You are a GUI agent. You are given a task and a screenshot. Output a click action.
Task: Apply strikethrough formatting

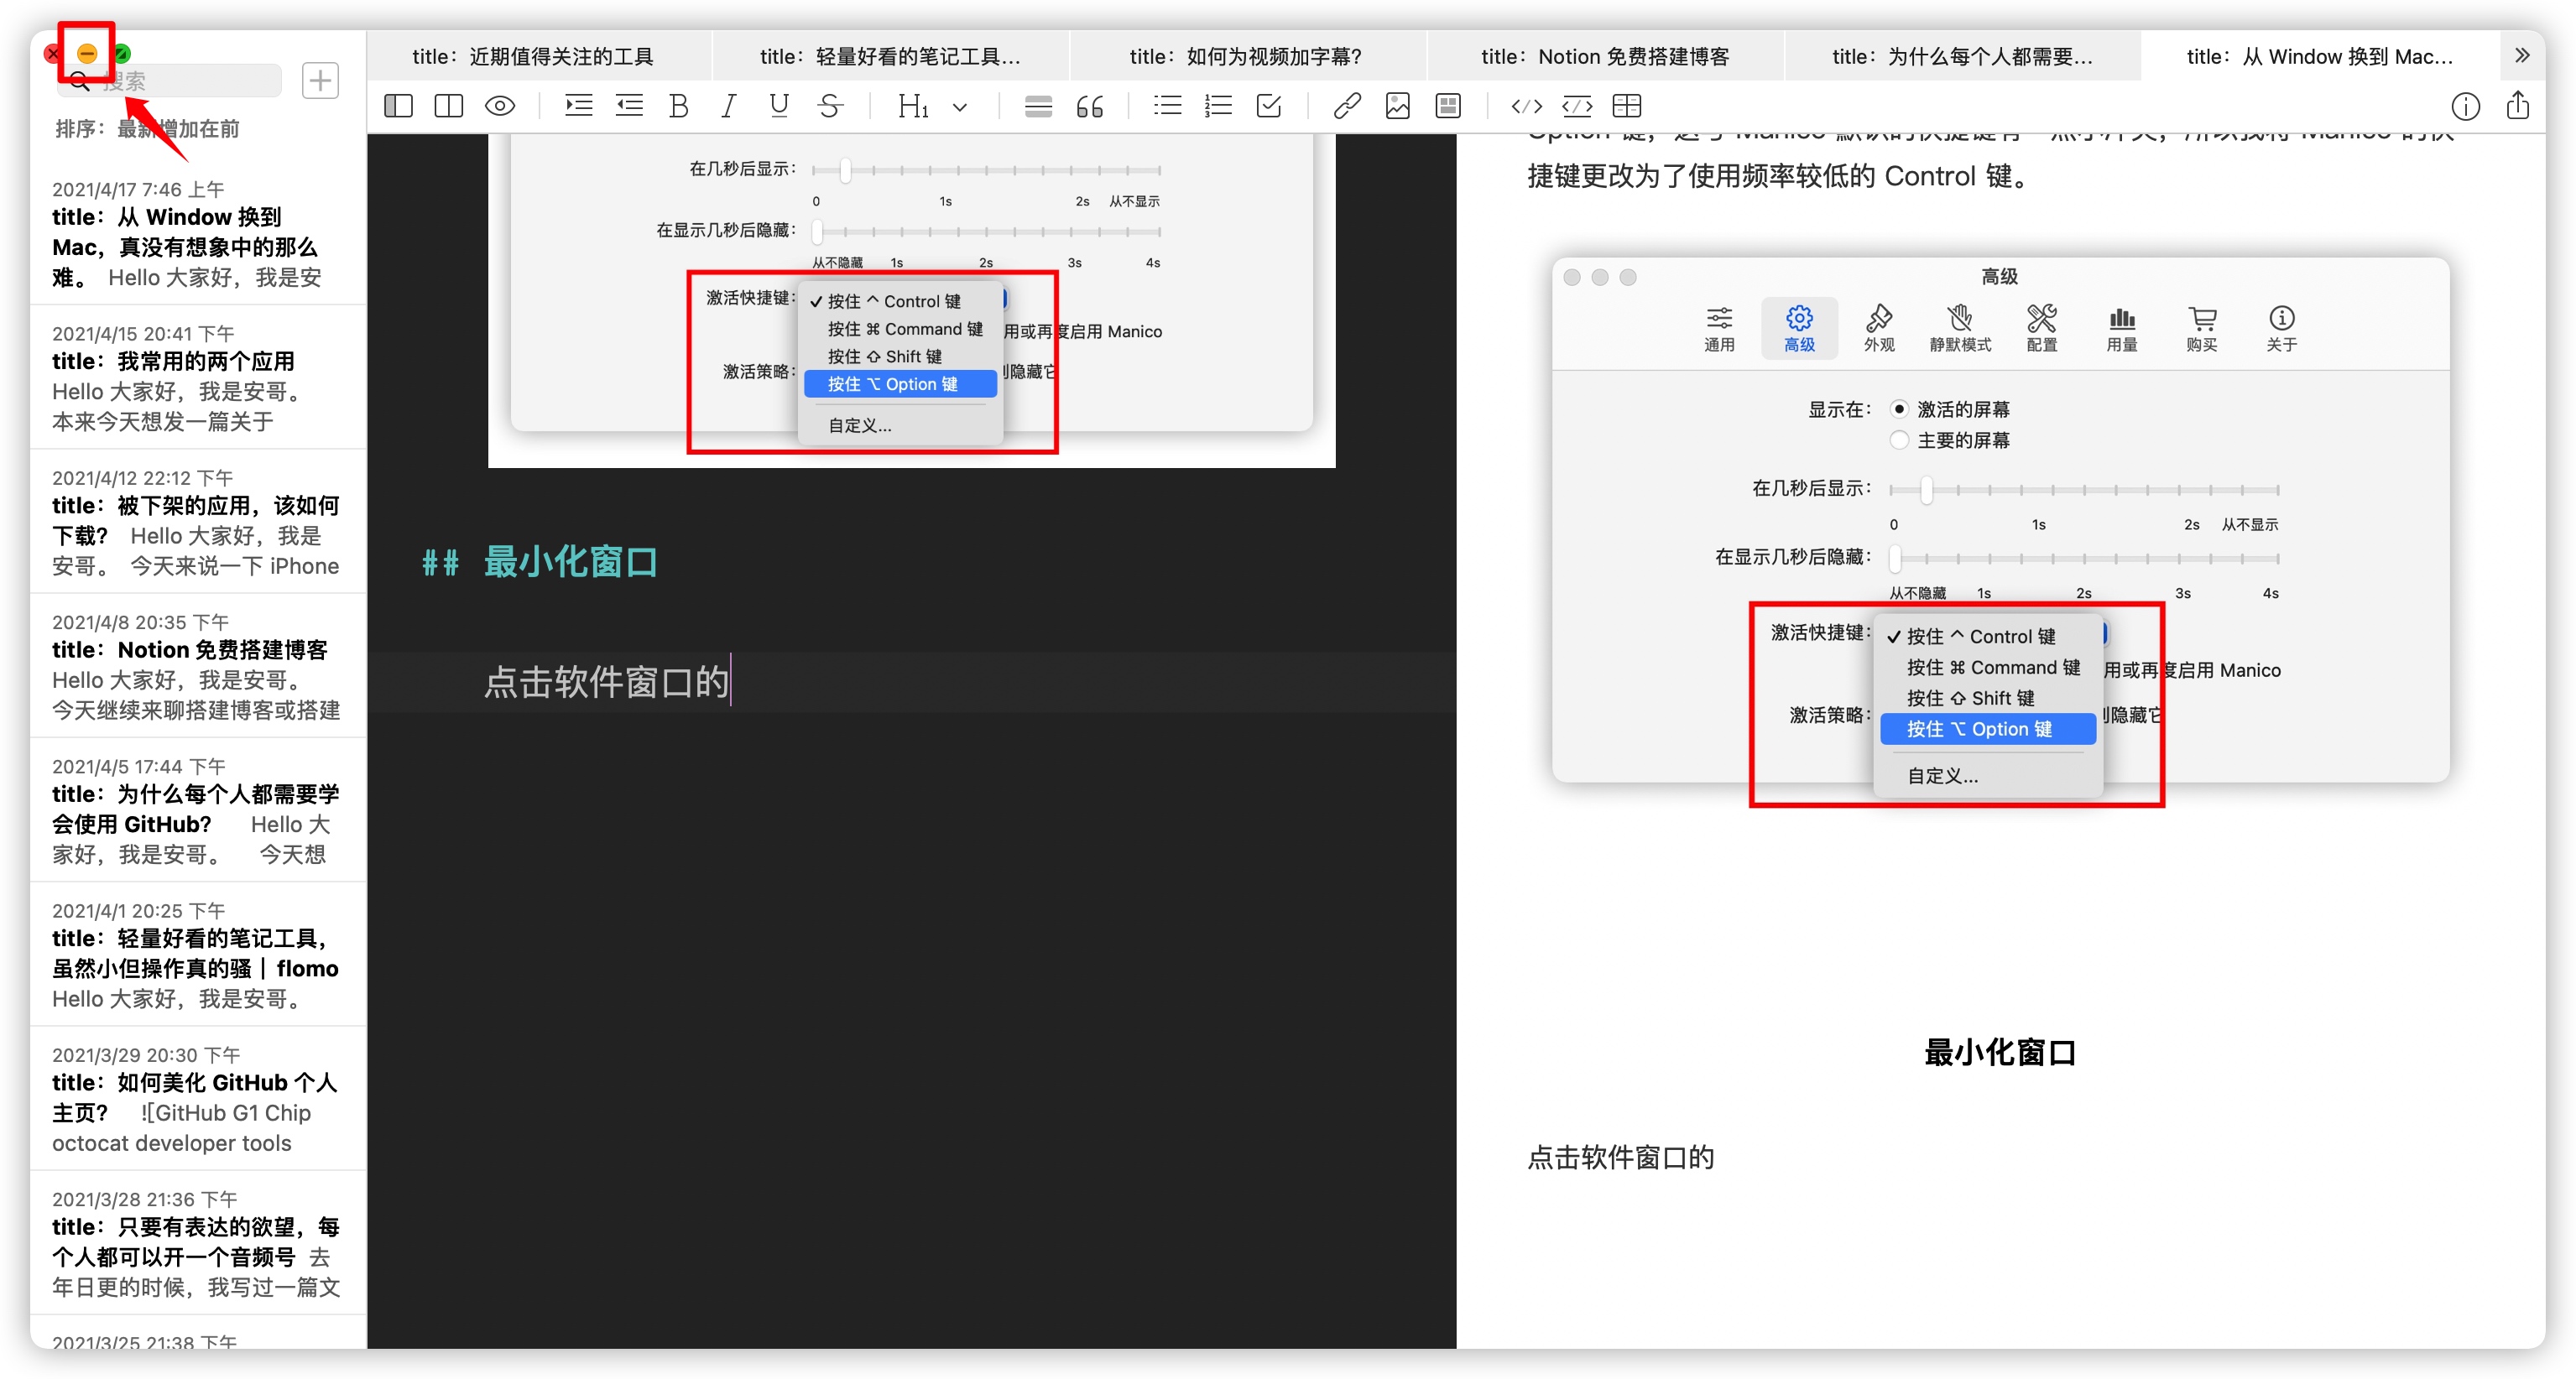829,106
